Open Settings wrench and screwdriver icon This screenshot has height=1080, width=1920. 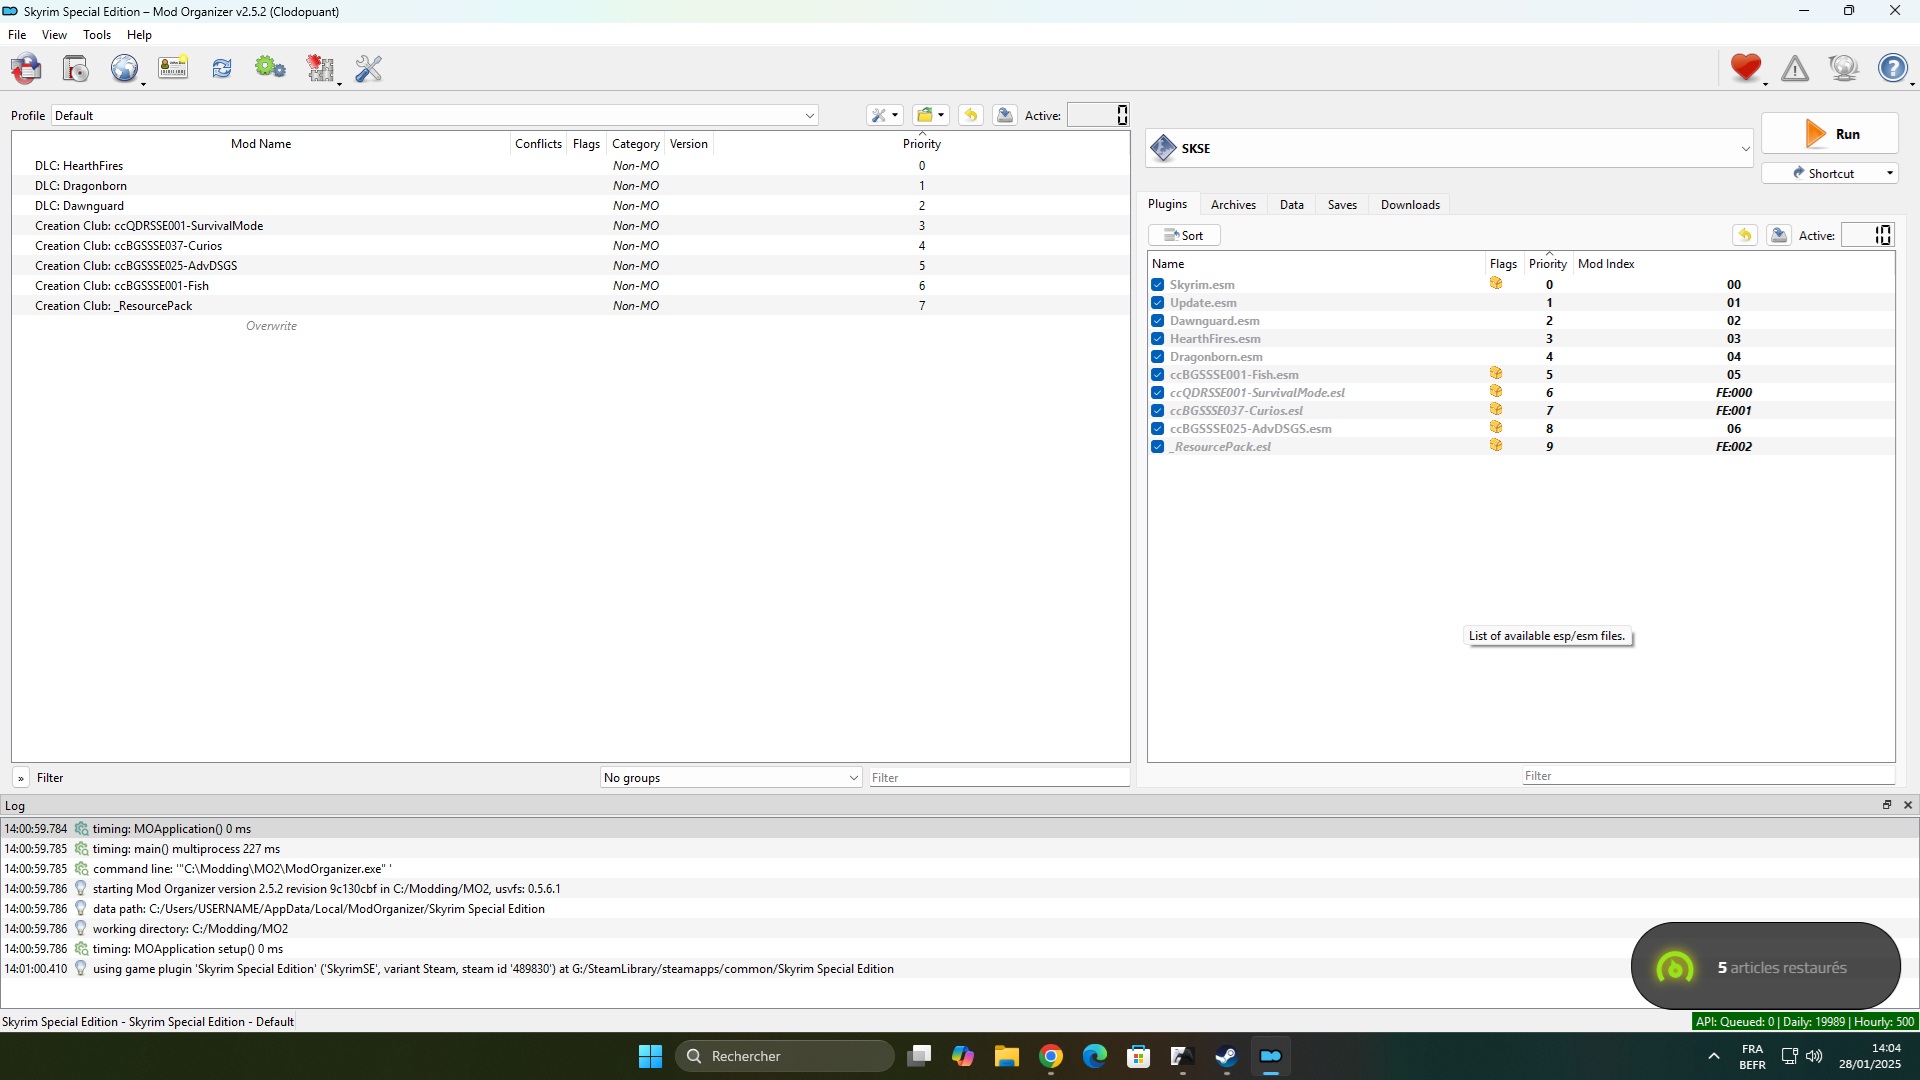pos(369,69)
